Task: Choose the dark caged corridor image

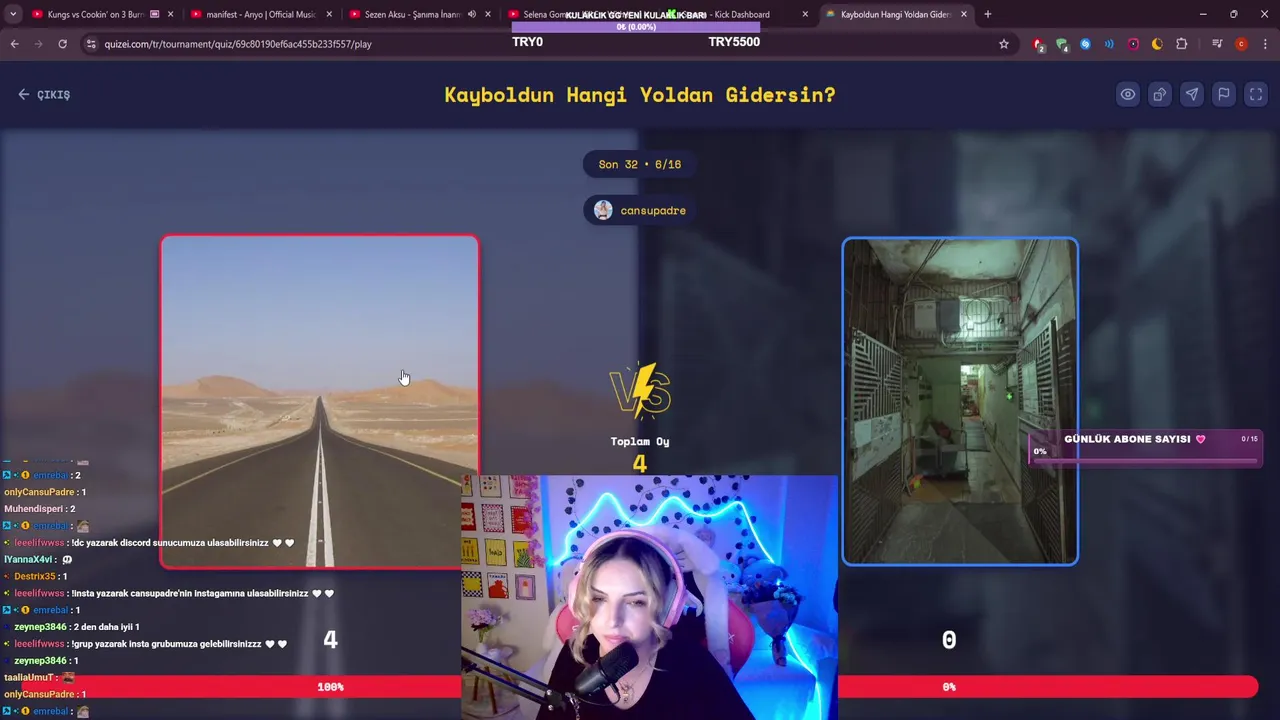Action: pos(960,401)
